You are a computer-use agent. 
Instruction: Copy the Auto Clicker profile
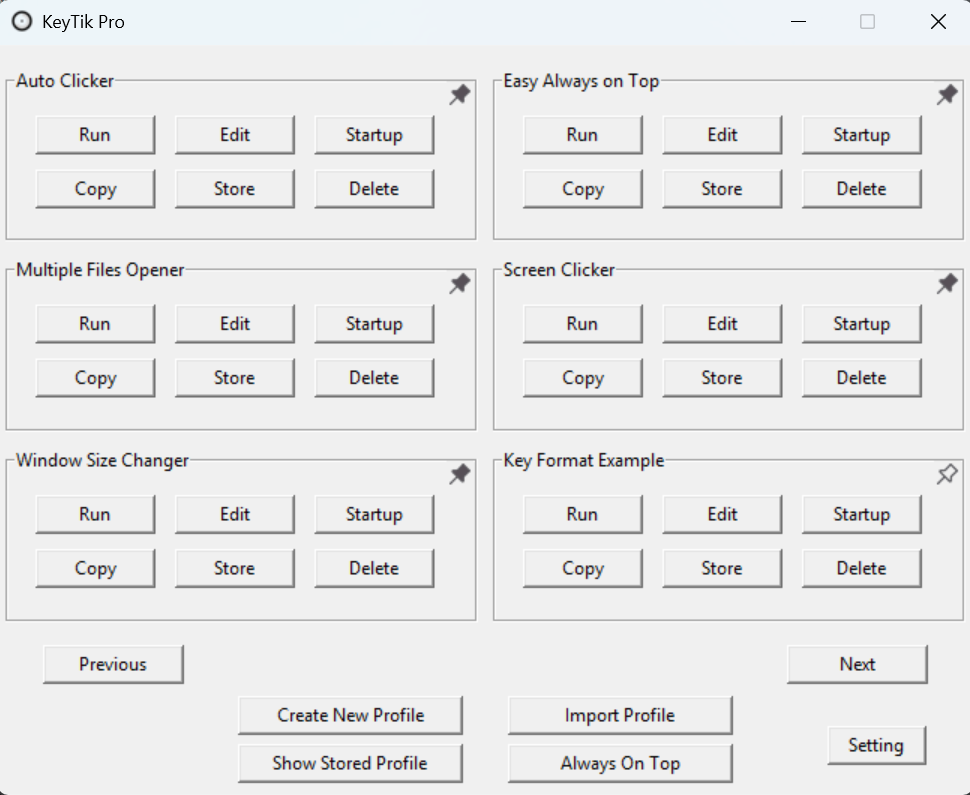pyautogui.click(x=95, y=189)
